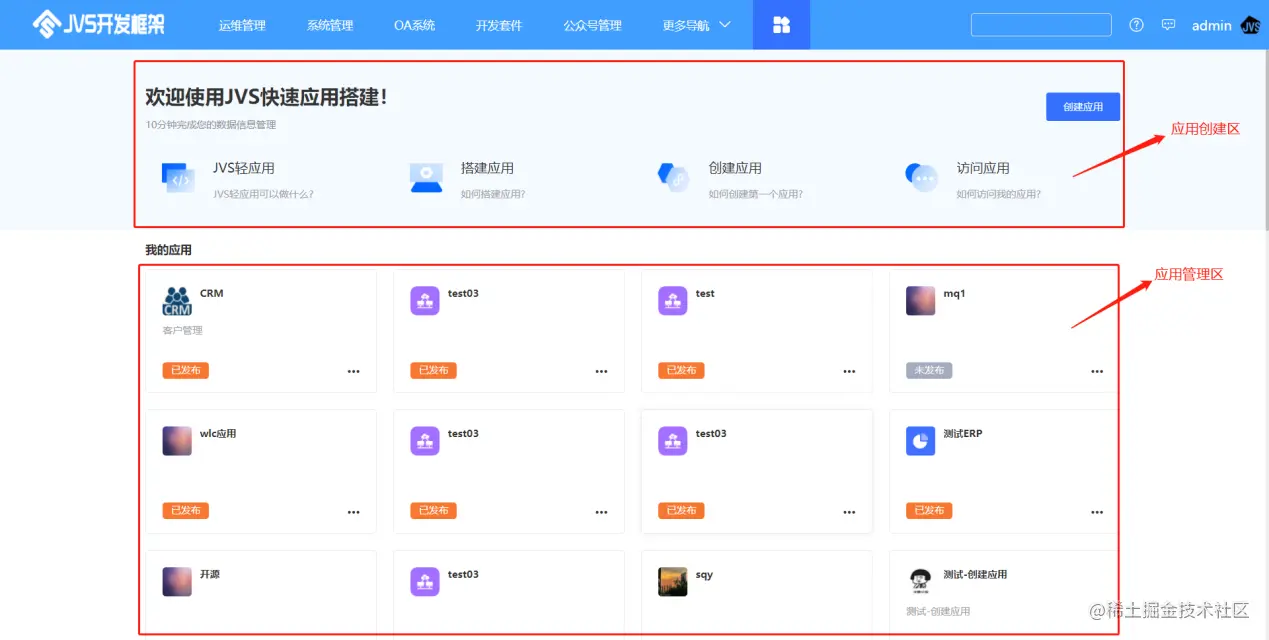Select the highlighted app-grid icon tab

click(x=781, y=25)
